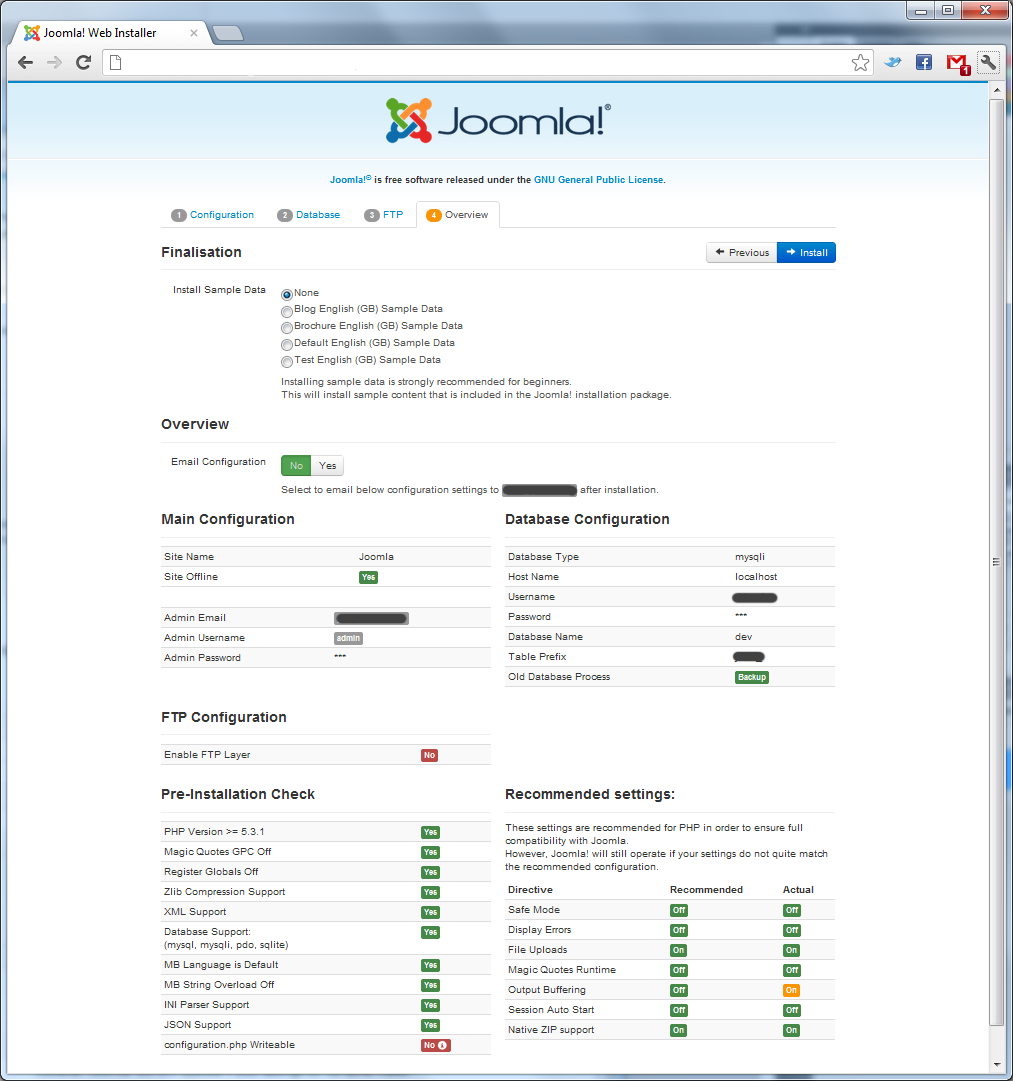This screenshot has width=1013, height=1081.
Task: Bookmark the page with the star icon
Action: coord(860,63)
